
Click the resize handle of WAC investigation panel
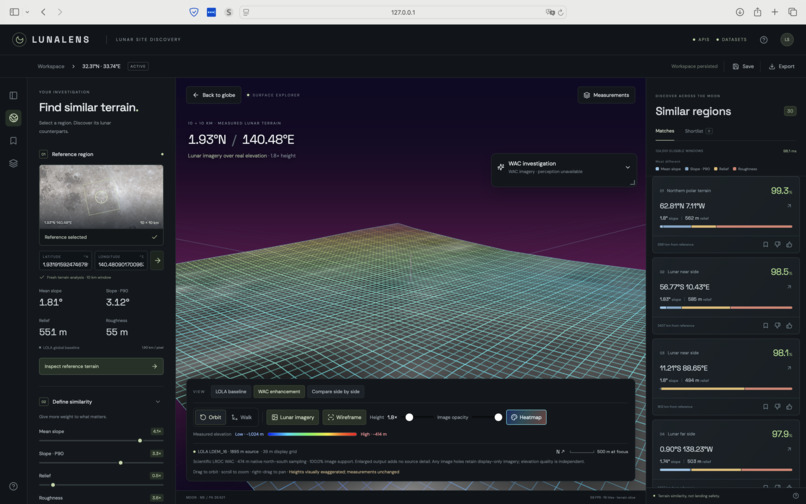click(632, 182)
